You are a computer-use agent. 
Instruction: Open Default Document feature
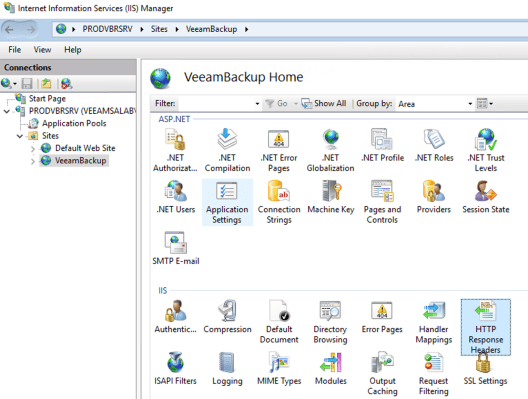pos(279,322)
